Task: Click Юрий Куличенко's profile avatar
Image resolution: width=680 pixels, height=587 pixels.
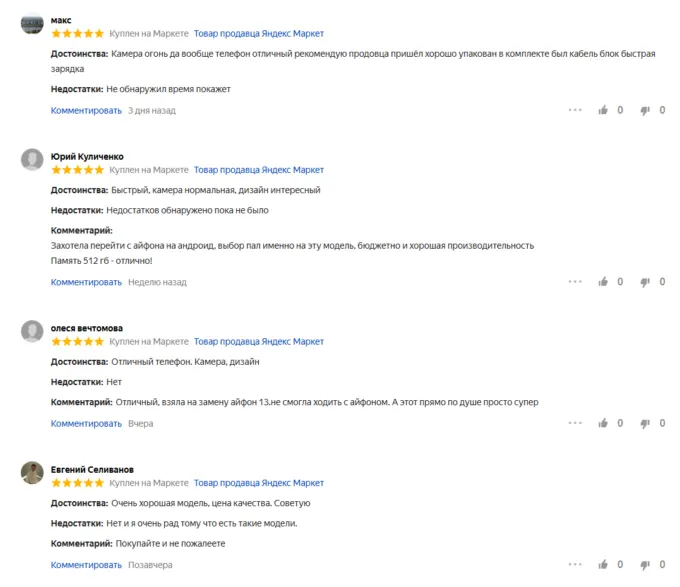Action: 32,161
